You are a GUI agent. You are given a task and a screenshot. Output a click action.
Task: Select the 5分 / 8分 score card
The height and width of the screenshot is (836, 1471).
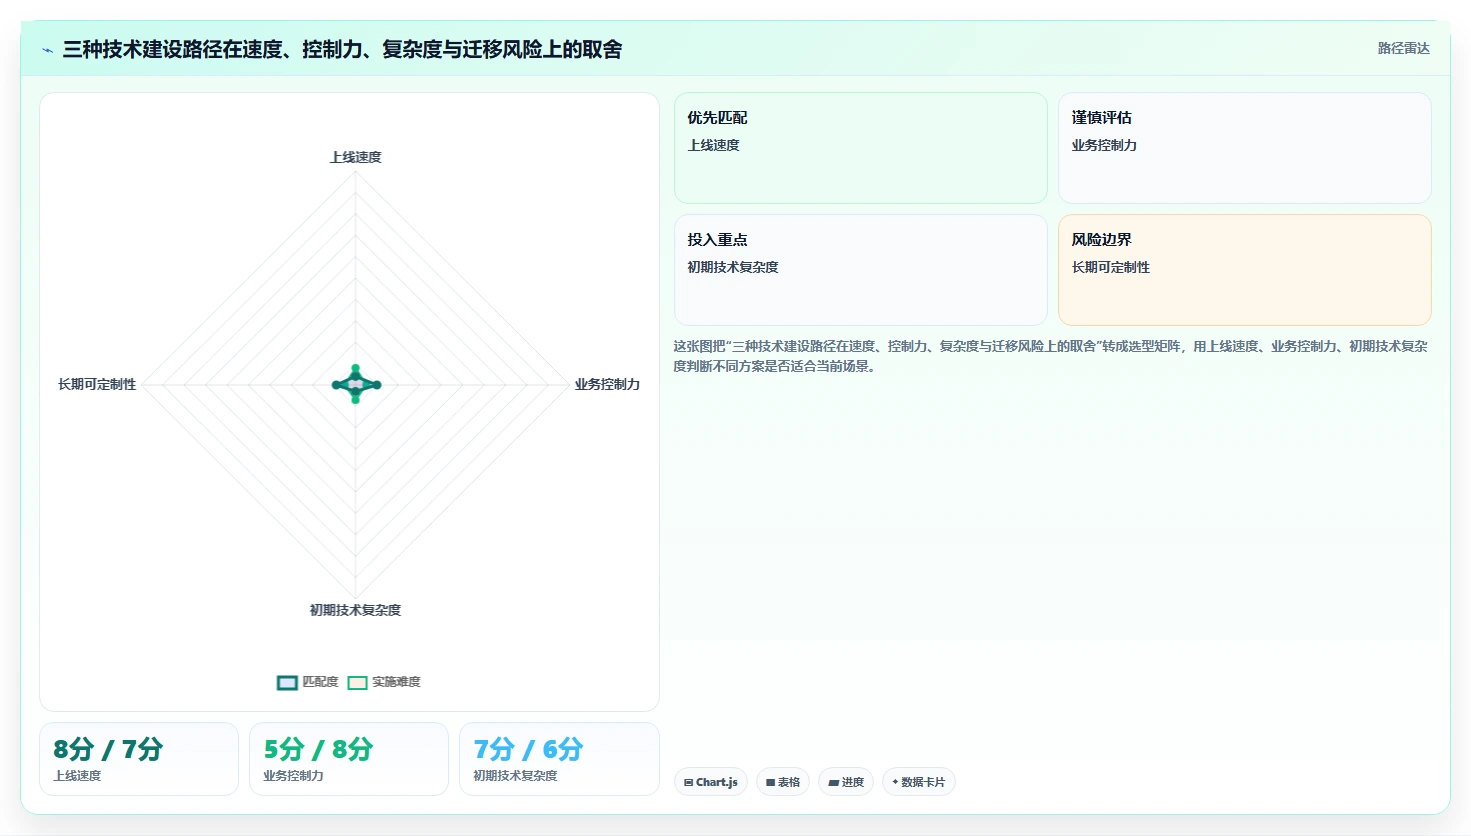349,759
